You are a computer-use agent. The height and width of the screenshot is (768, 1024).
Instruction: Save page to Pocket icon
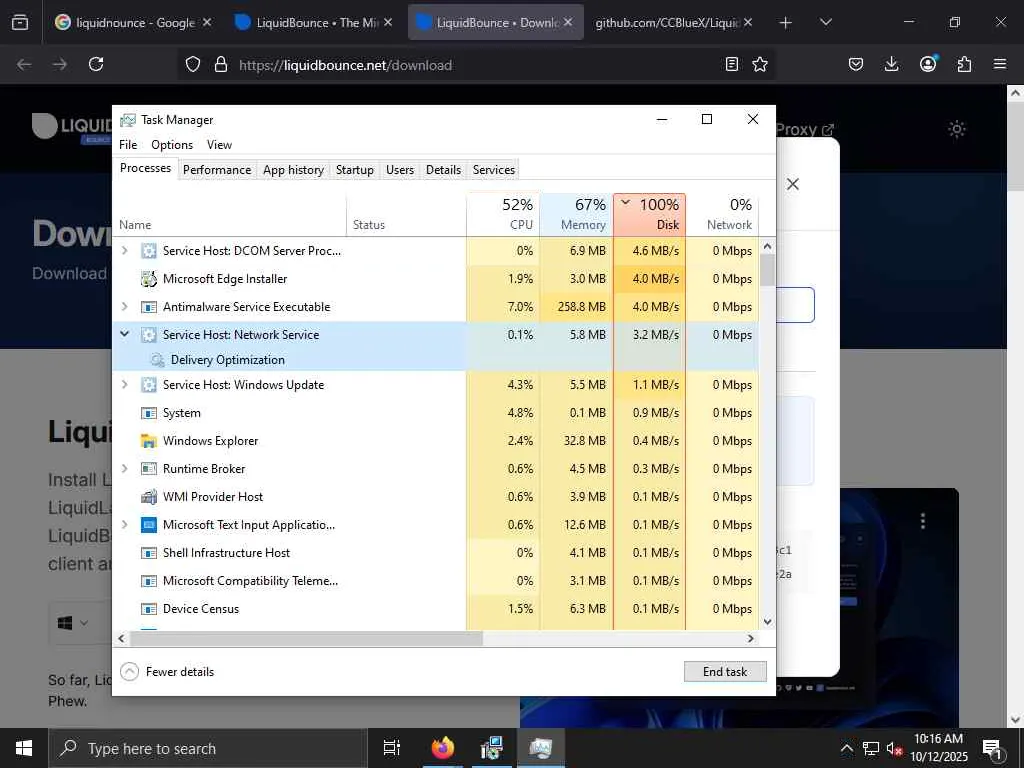click(856, 64)
